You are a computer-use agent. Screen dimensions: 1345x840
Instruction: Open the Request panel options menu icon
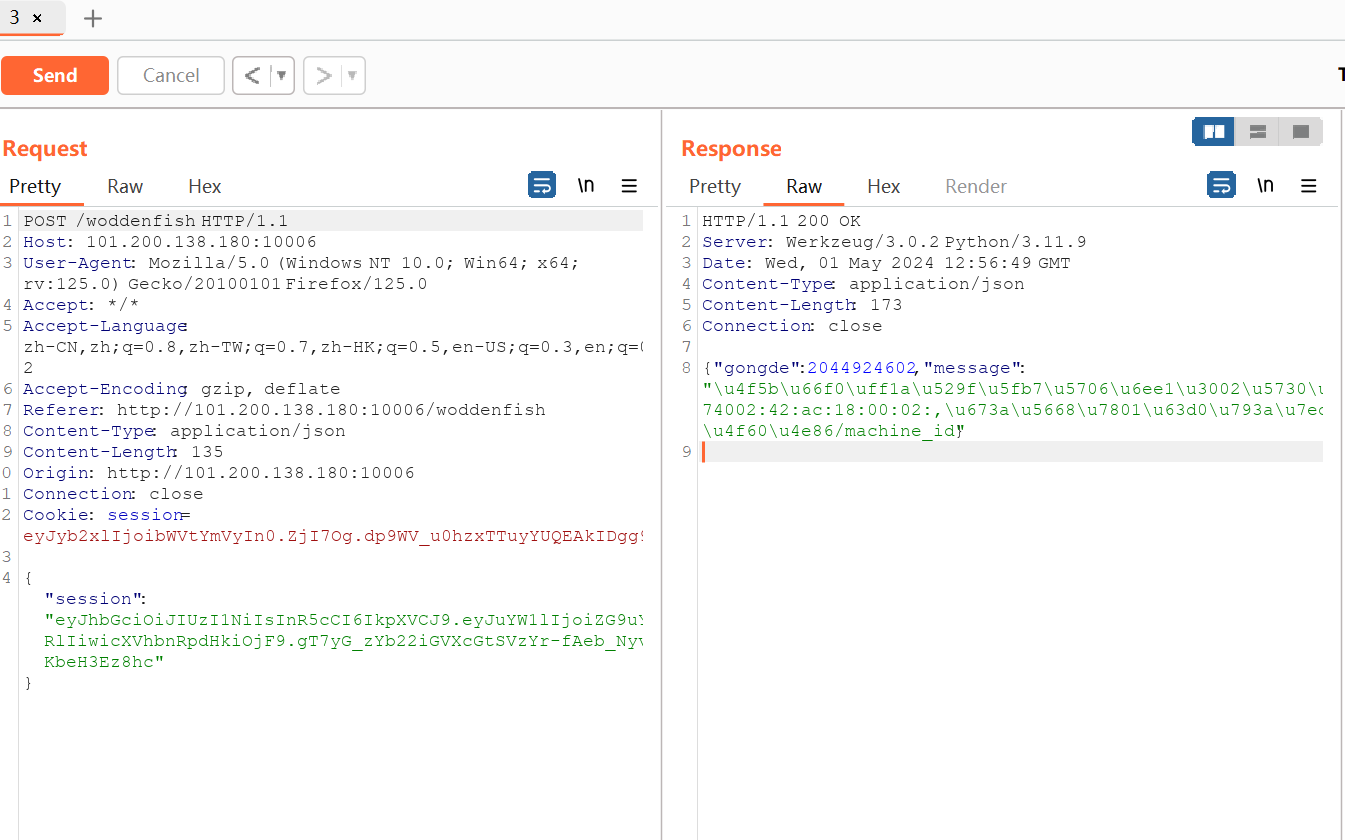point(629,185)
